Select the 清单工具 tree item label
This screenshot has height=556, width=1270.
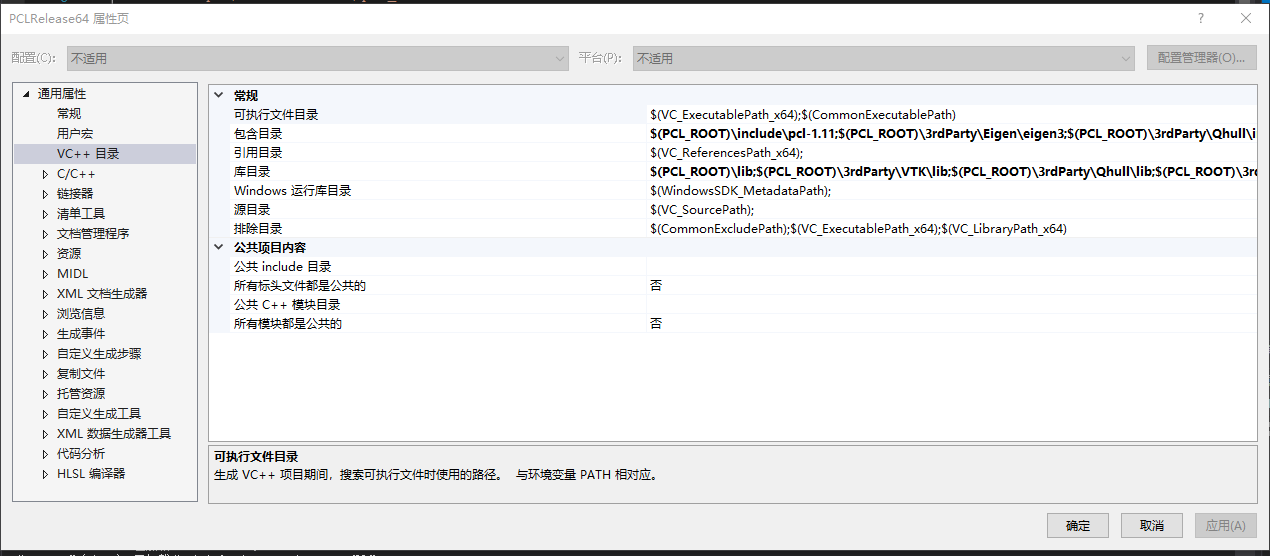(x=81, y=214)
